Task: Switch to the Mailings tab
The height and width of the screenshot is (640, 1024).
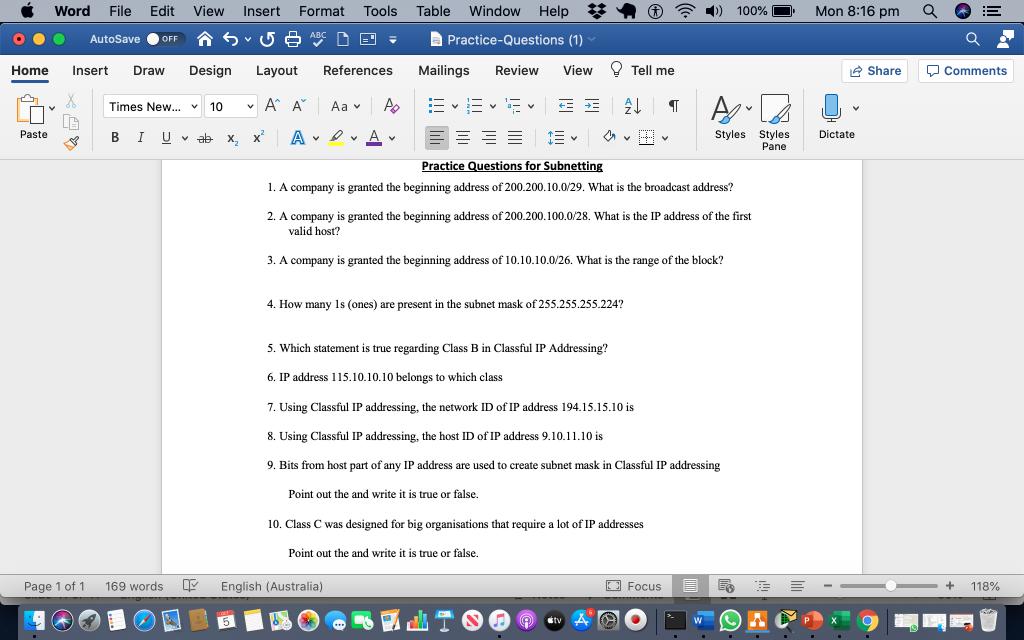Action: (443, 71)
